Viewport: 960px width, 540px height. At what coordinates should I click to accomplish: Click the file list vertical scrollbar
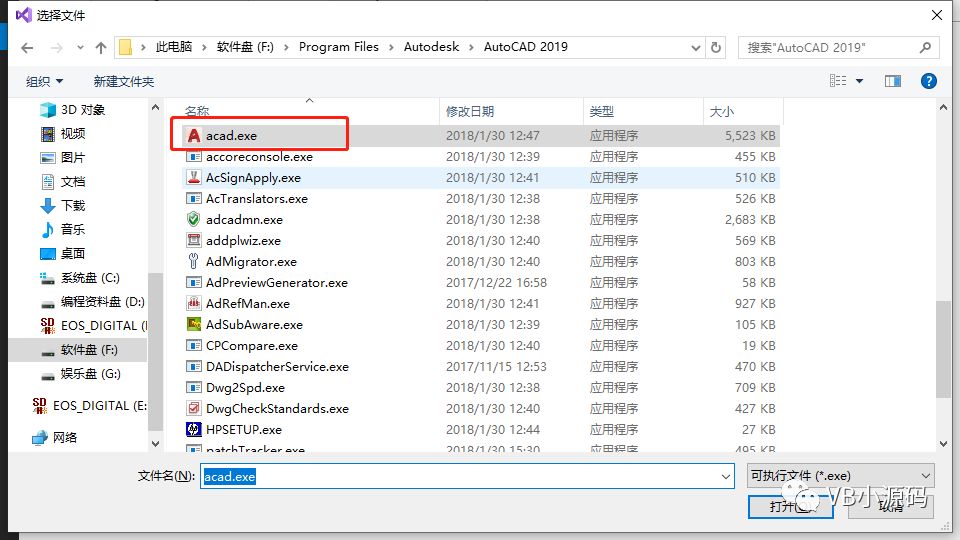coord(943,349)
